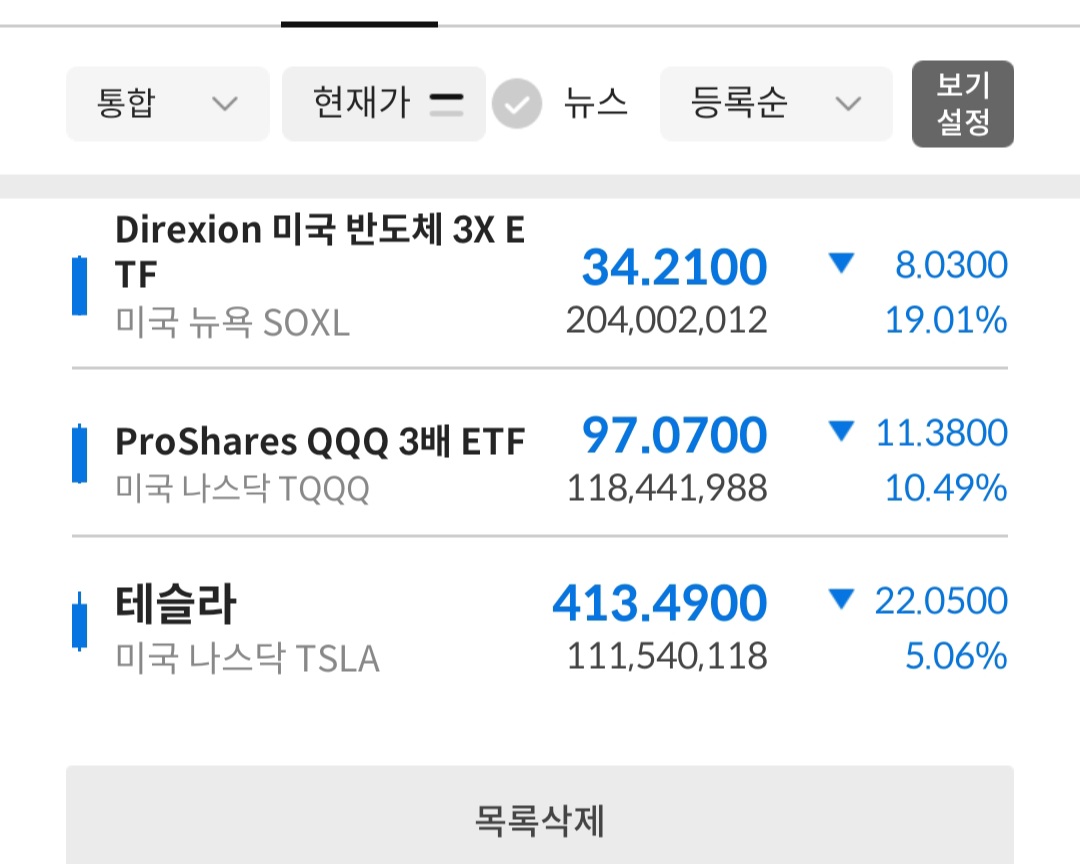Screen dimensions: 1080x864
Task: Toggle the 뉴스 checkmark
Action: coord(517,104)
